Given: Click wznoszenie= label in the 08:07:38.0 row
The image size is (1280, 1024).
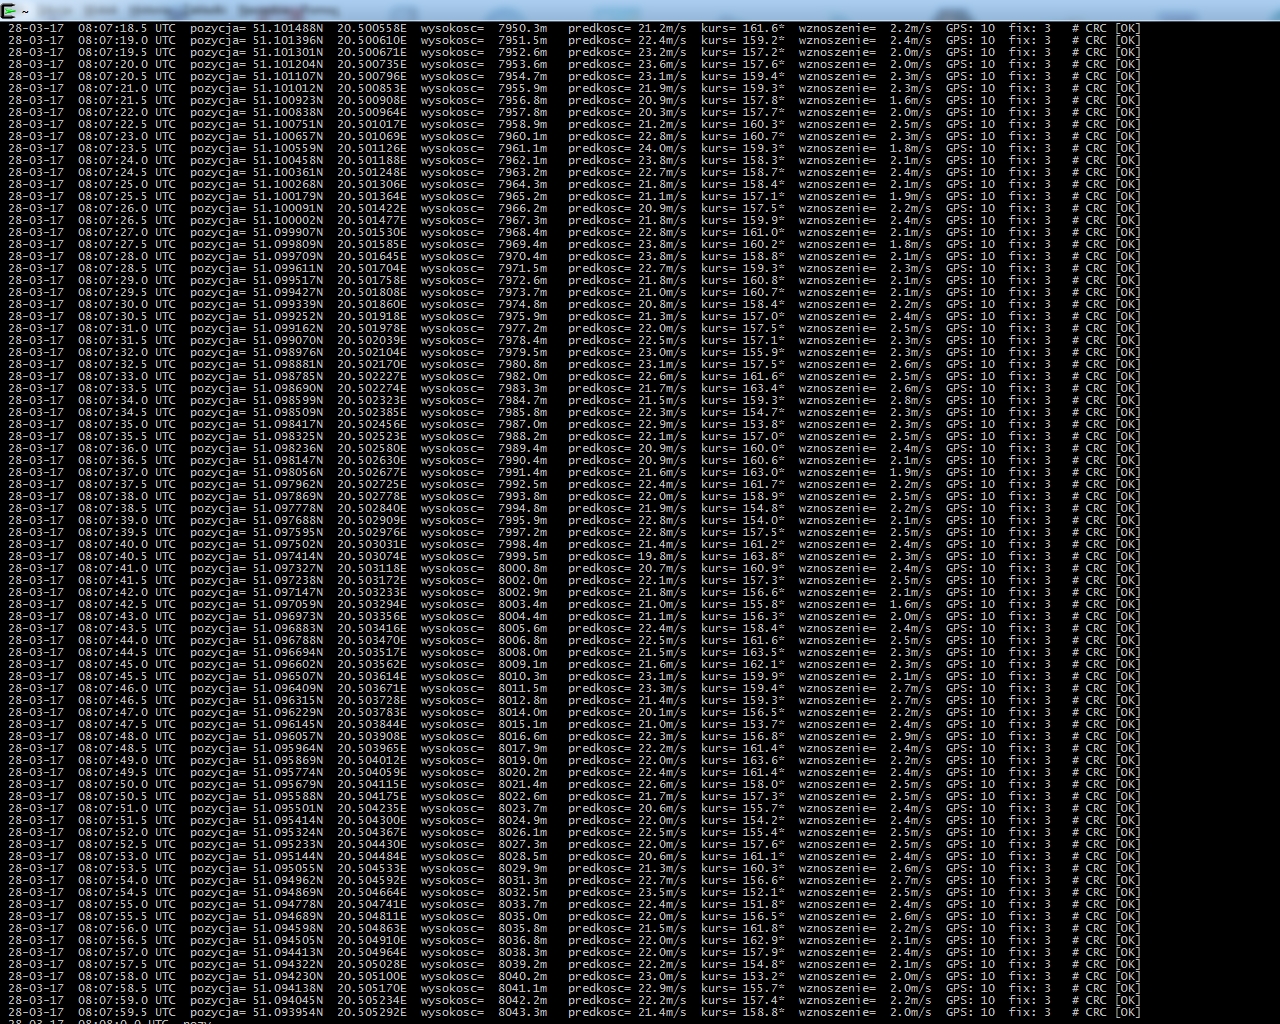Looking at the screenshot, I should pos(837,496).
